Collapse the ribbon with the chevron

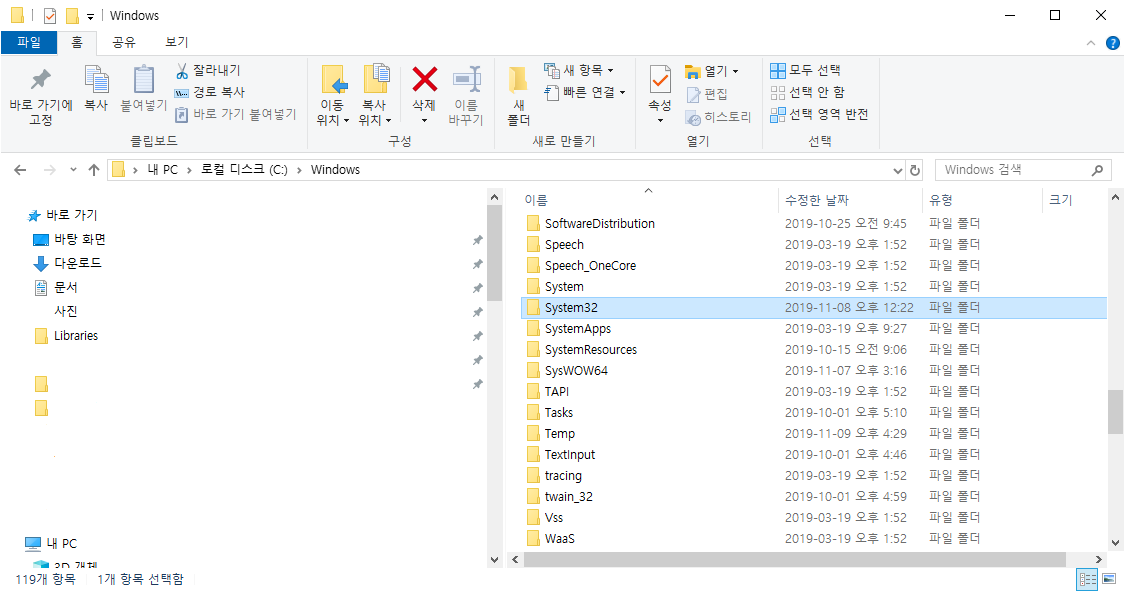(1091, 43)
